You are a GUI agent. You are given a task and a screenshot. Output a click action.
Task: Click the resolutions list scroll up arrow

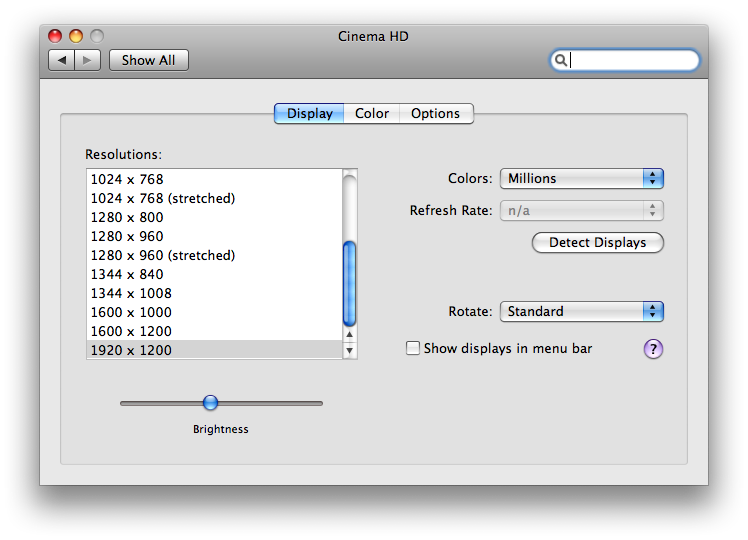pyautogui.click(x=350, y=334)
